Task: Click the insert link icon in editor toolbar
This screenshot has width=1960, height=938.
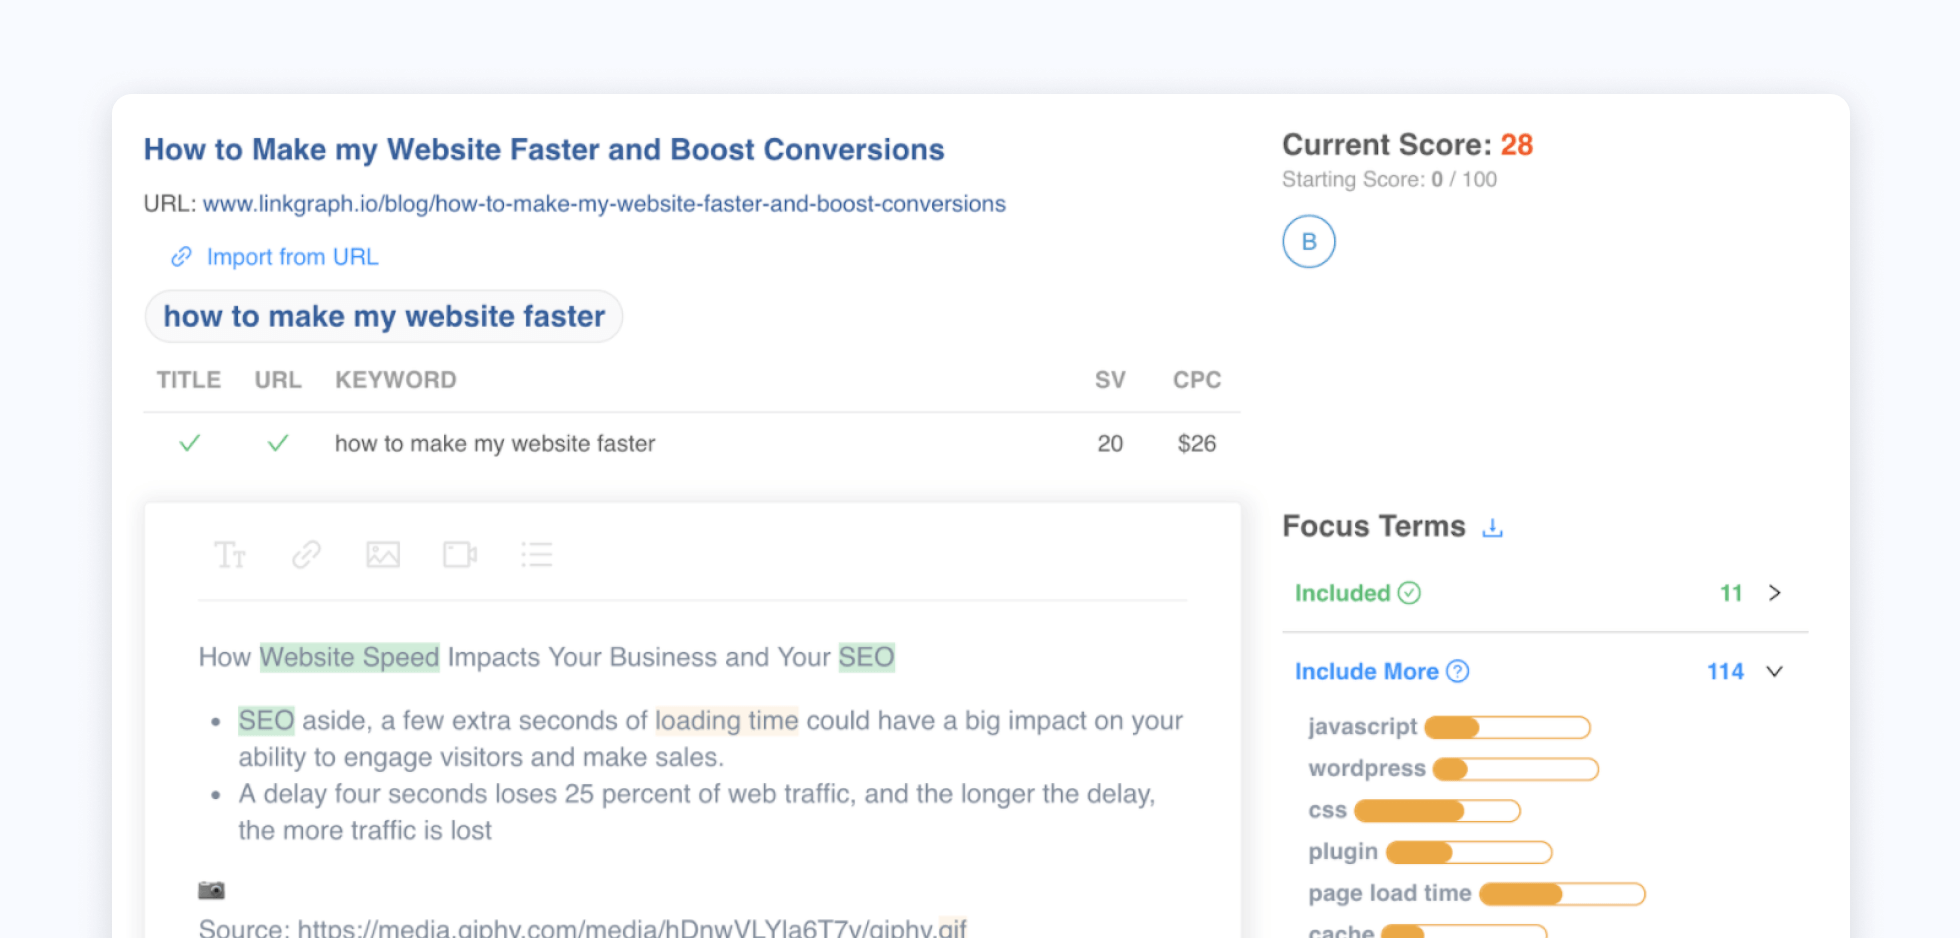Action: point(306,555)
